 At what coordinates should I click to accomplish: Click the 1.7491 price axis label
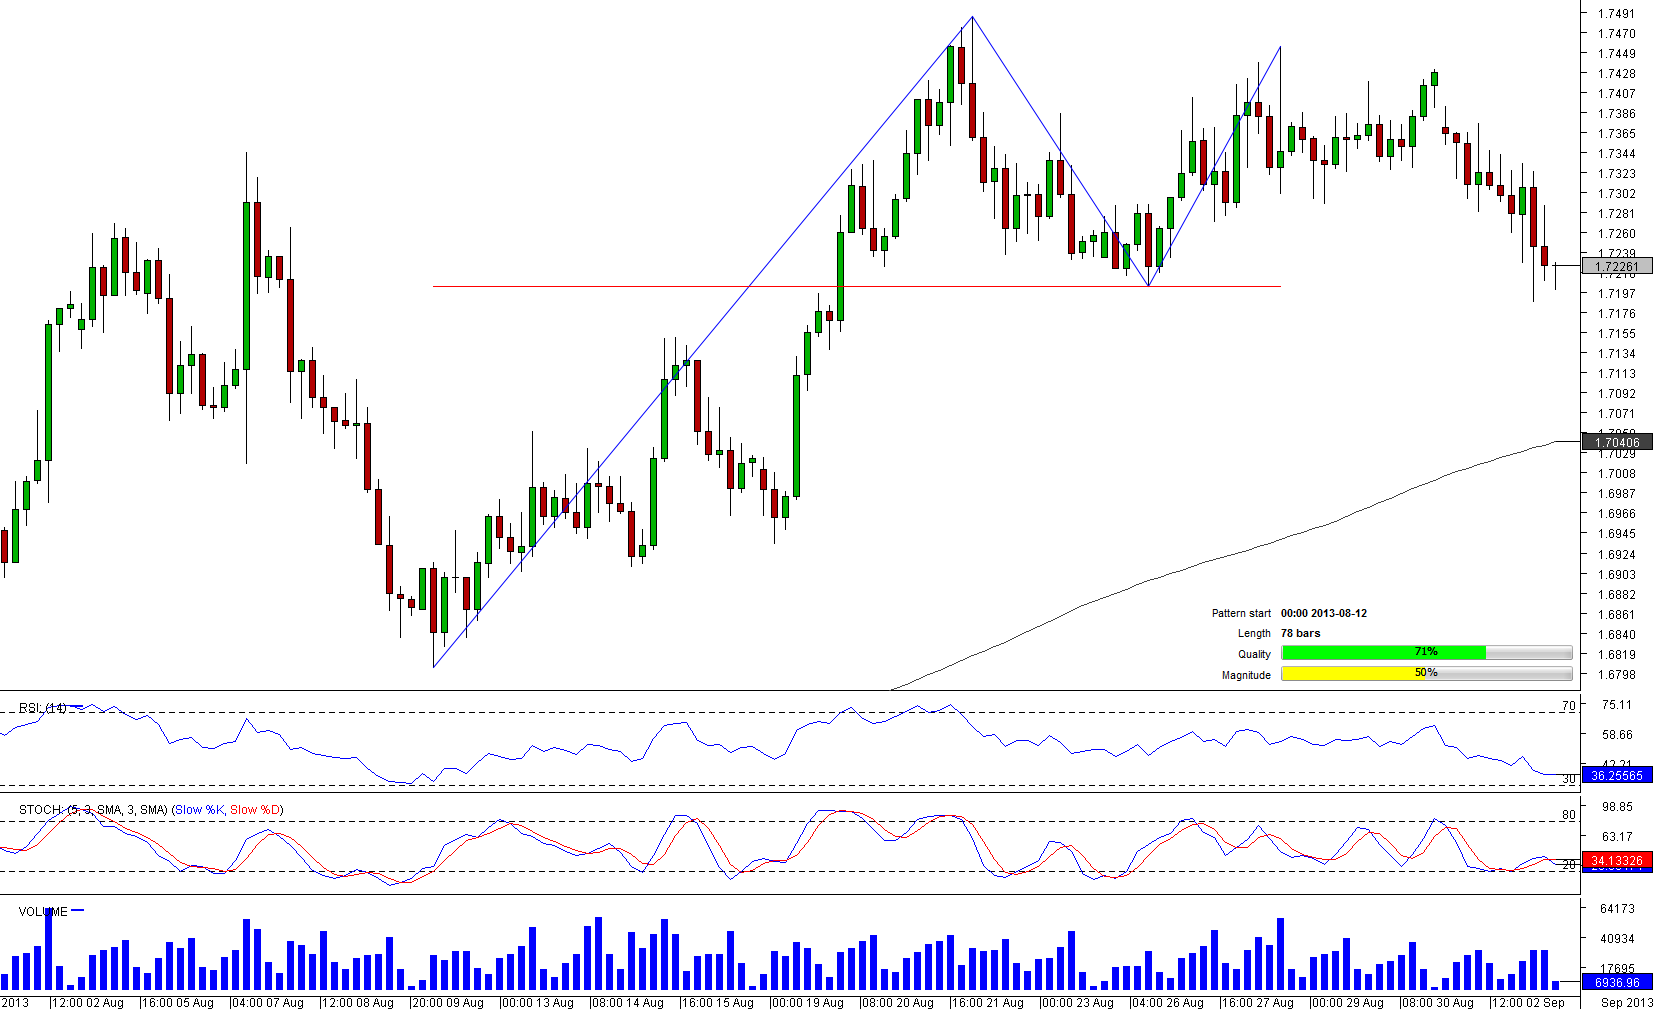[1616, 14]
